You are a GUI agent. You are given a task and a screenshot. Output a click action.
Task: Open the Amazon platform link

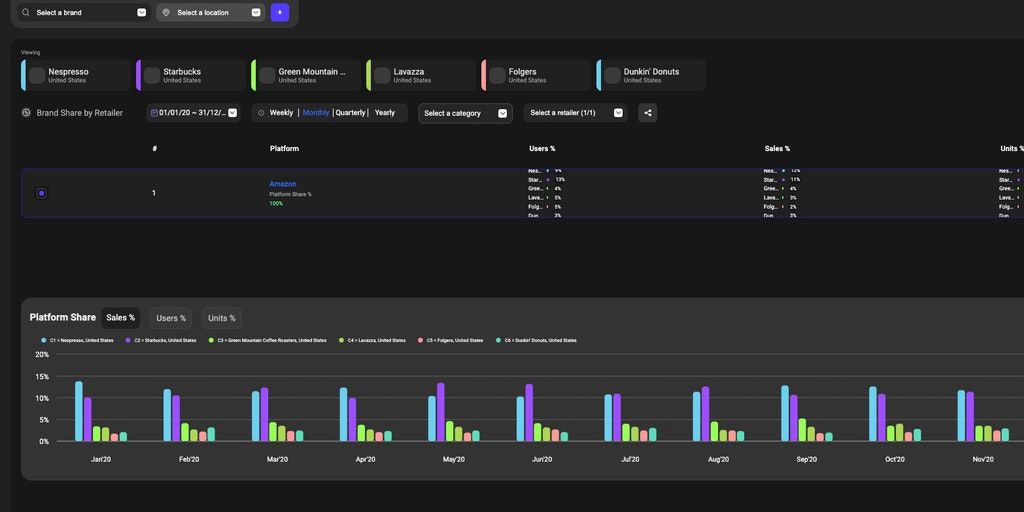point(282,184)
